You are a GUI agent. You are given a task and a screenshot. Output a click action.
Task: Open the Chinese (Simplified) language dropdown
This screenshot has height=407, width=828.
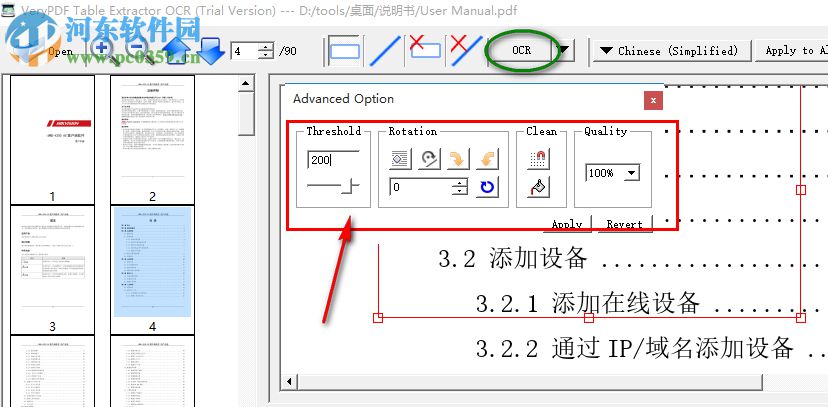coord(673,51)
